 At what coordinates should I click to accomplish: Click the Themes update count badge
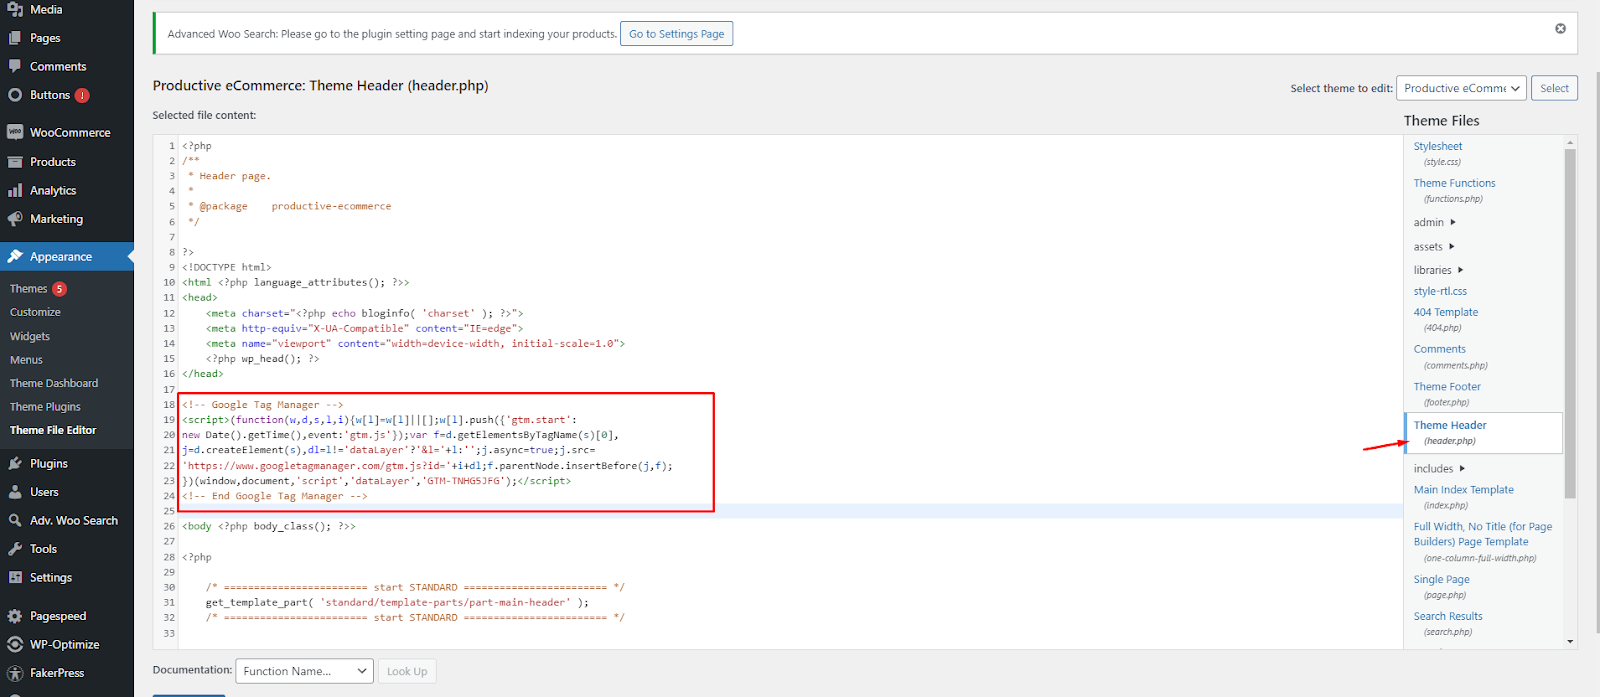[60, 289]
